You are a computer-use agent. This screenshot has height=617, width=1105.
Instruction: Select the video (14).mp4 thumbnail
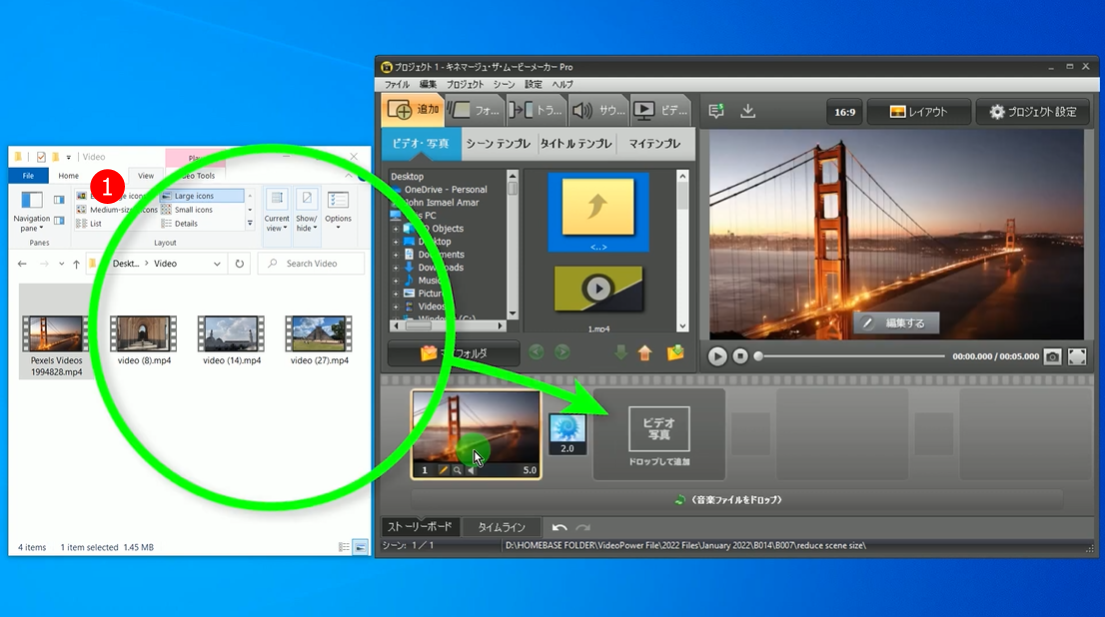tap(231, 339)
